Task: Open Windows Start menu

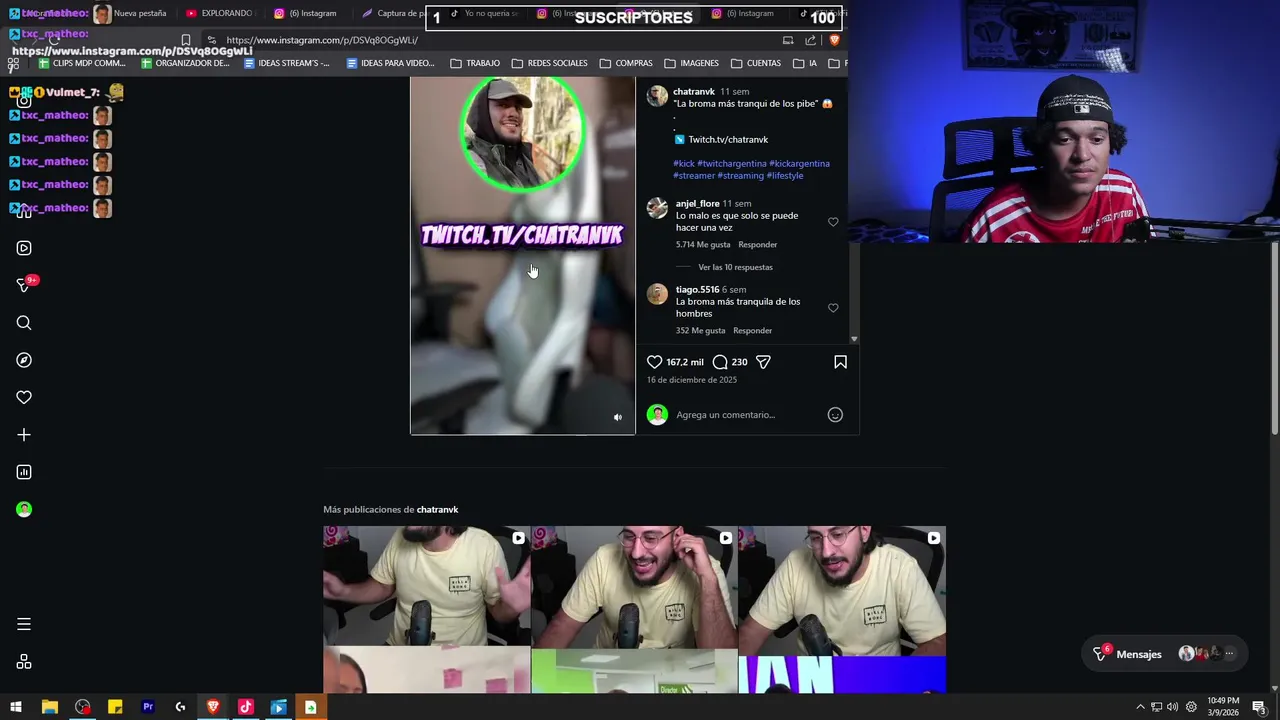Action: point(16,707)
